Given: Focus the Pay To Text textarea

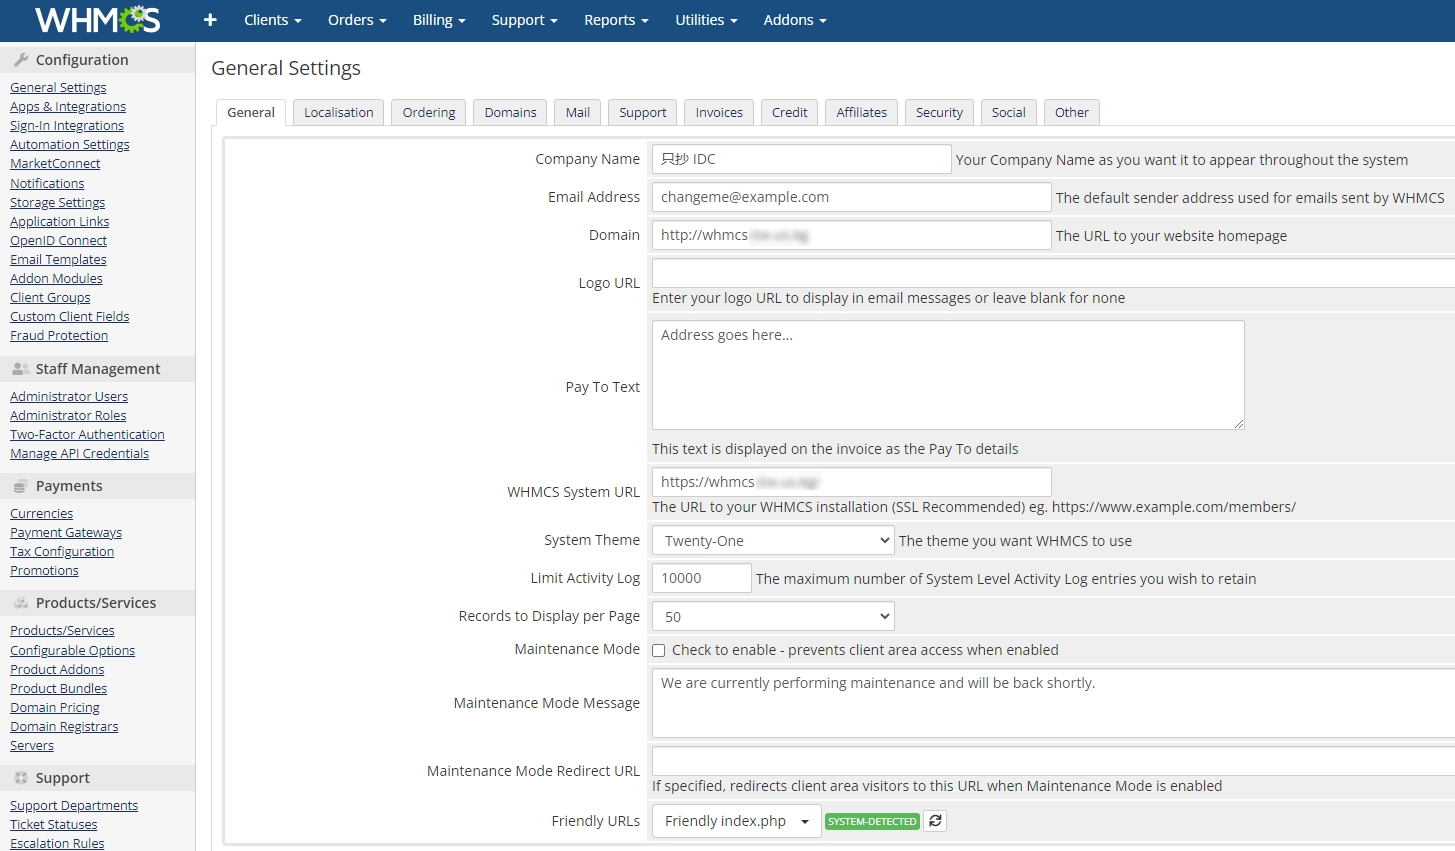Looking at the screenshot, I should tap(947, 375).
